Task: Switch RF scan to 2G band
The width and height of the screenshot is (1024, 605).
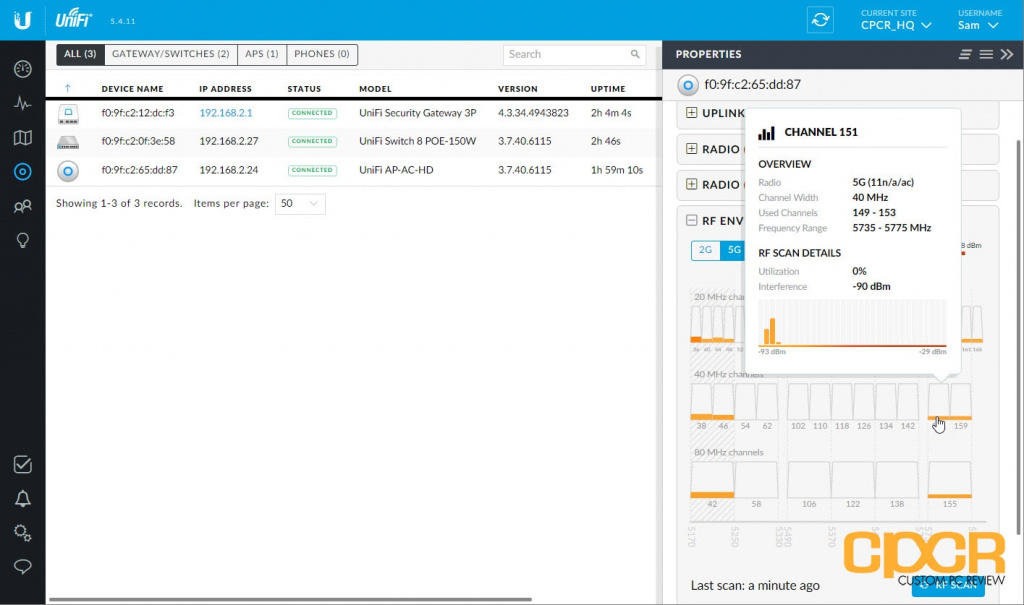Action: pos(705,250)
